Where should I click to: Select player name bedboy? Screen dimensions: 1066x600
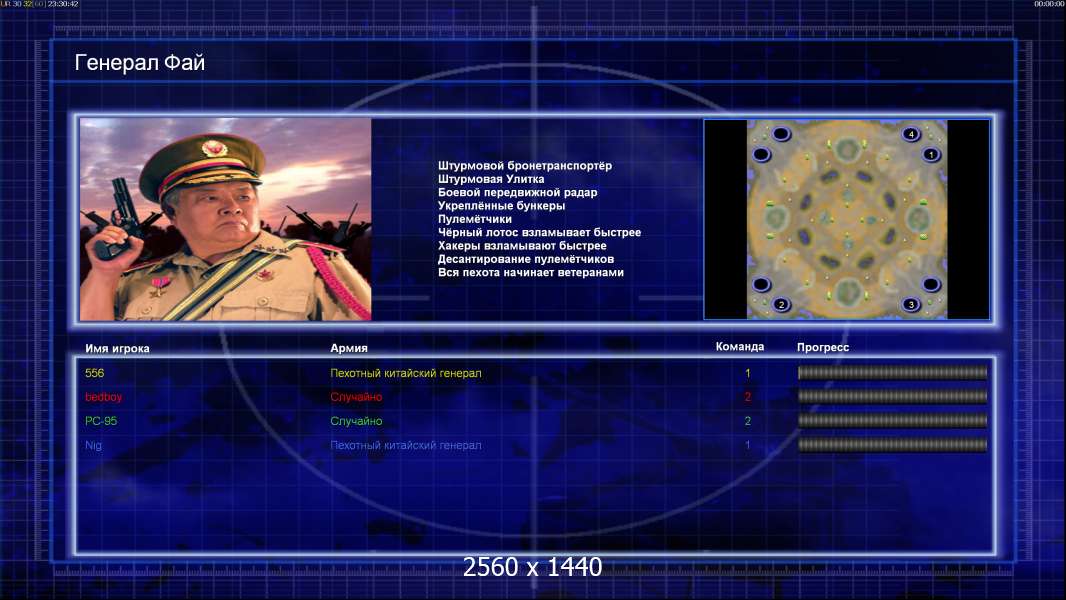[103, 397]
